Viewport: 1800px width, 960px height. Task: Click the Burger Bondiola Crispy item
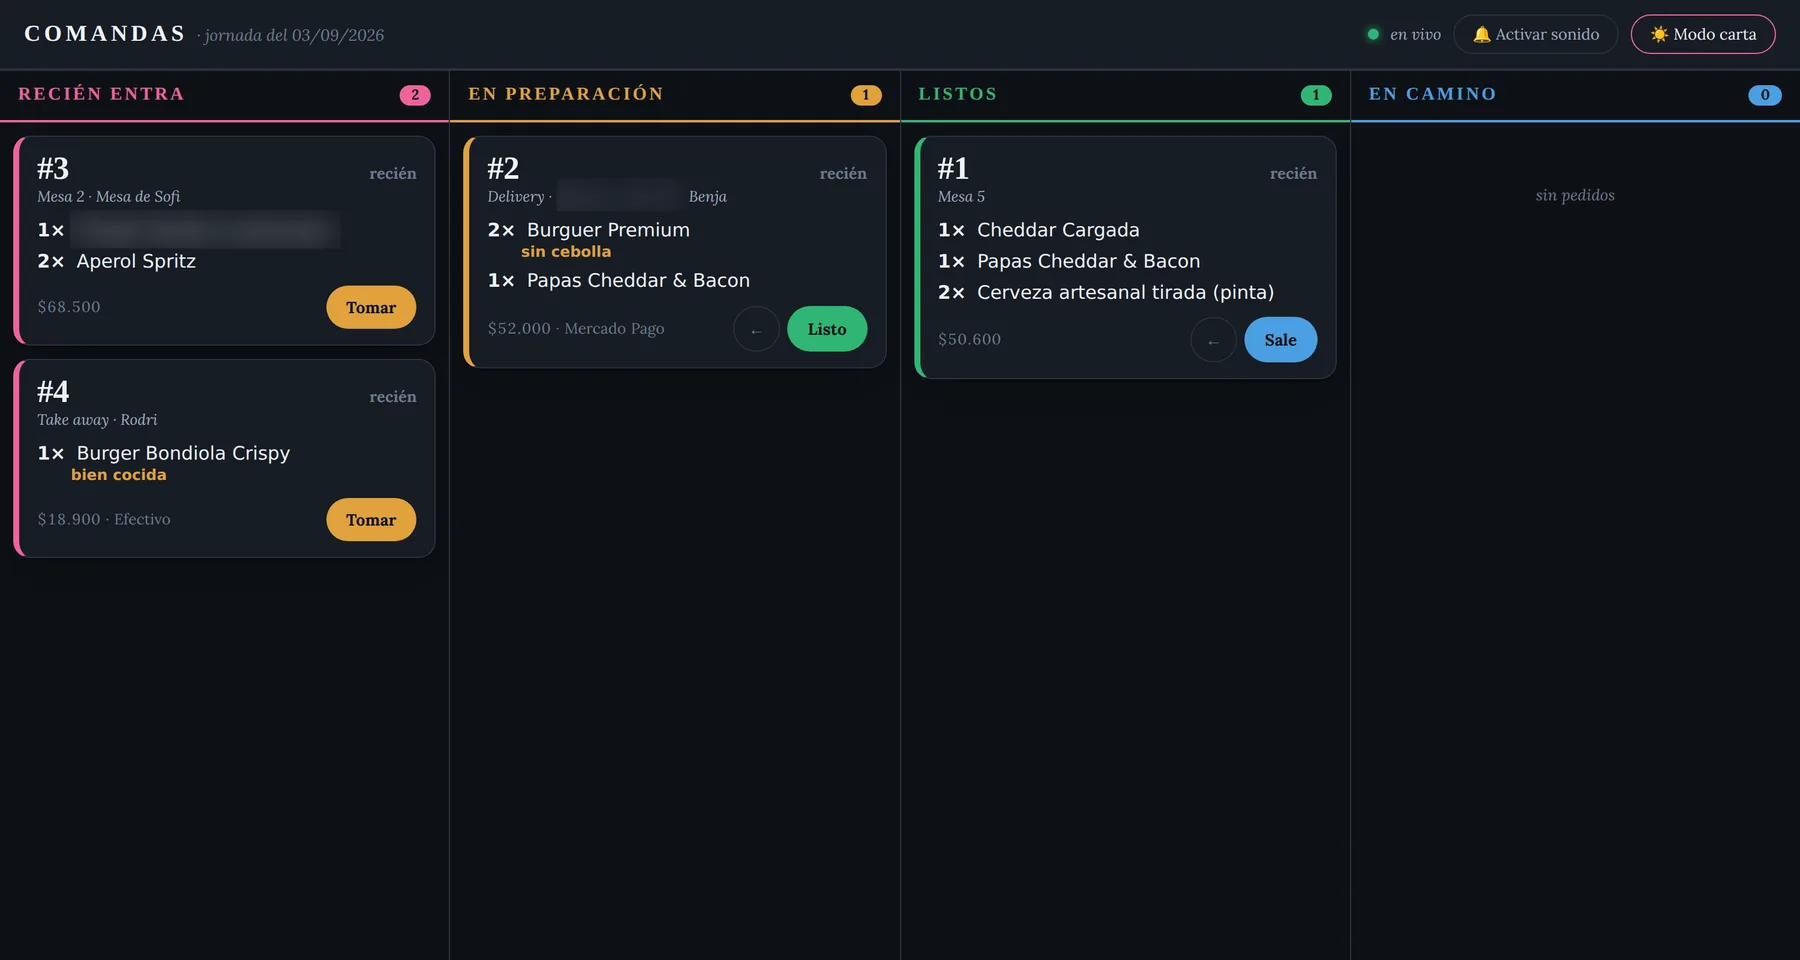pos(164,453)
